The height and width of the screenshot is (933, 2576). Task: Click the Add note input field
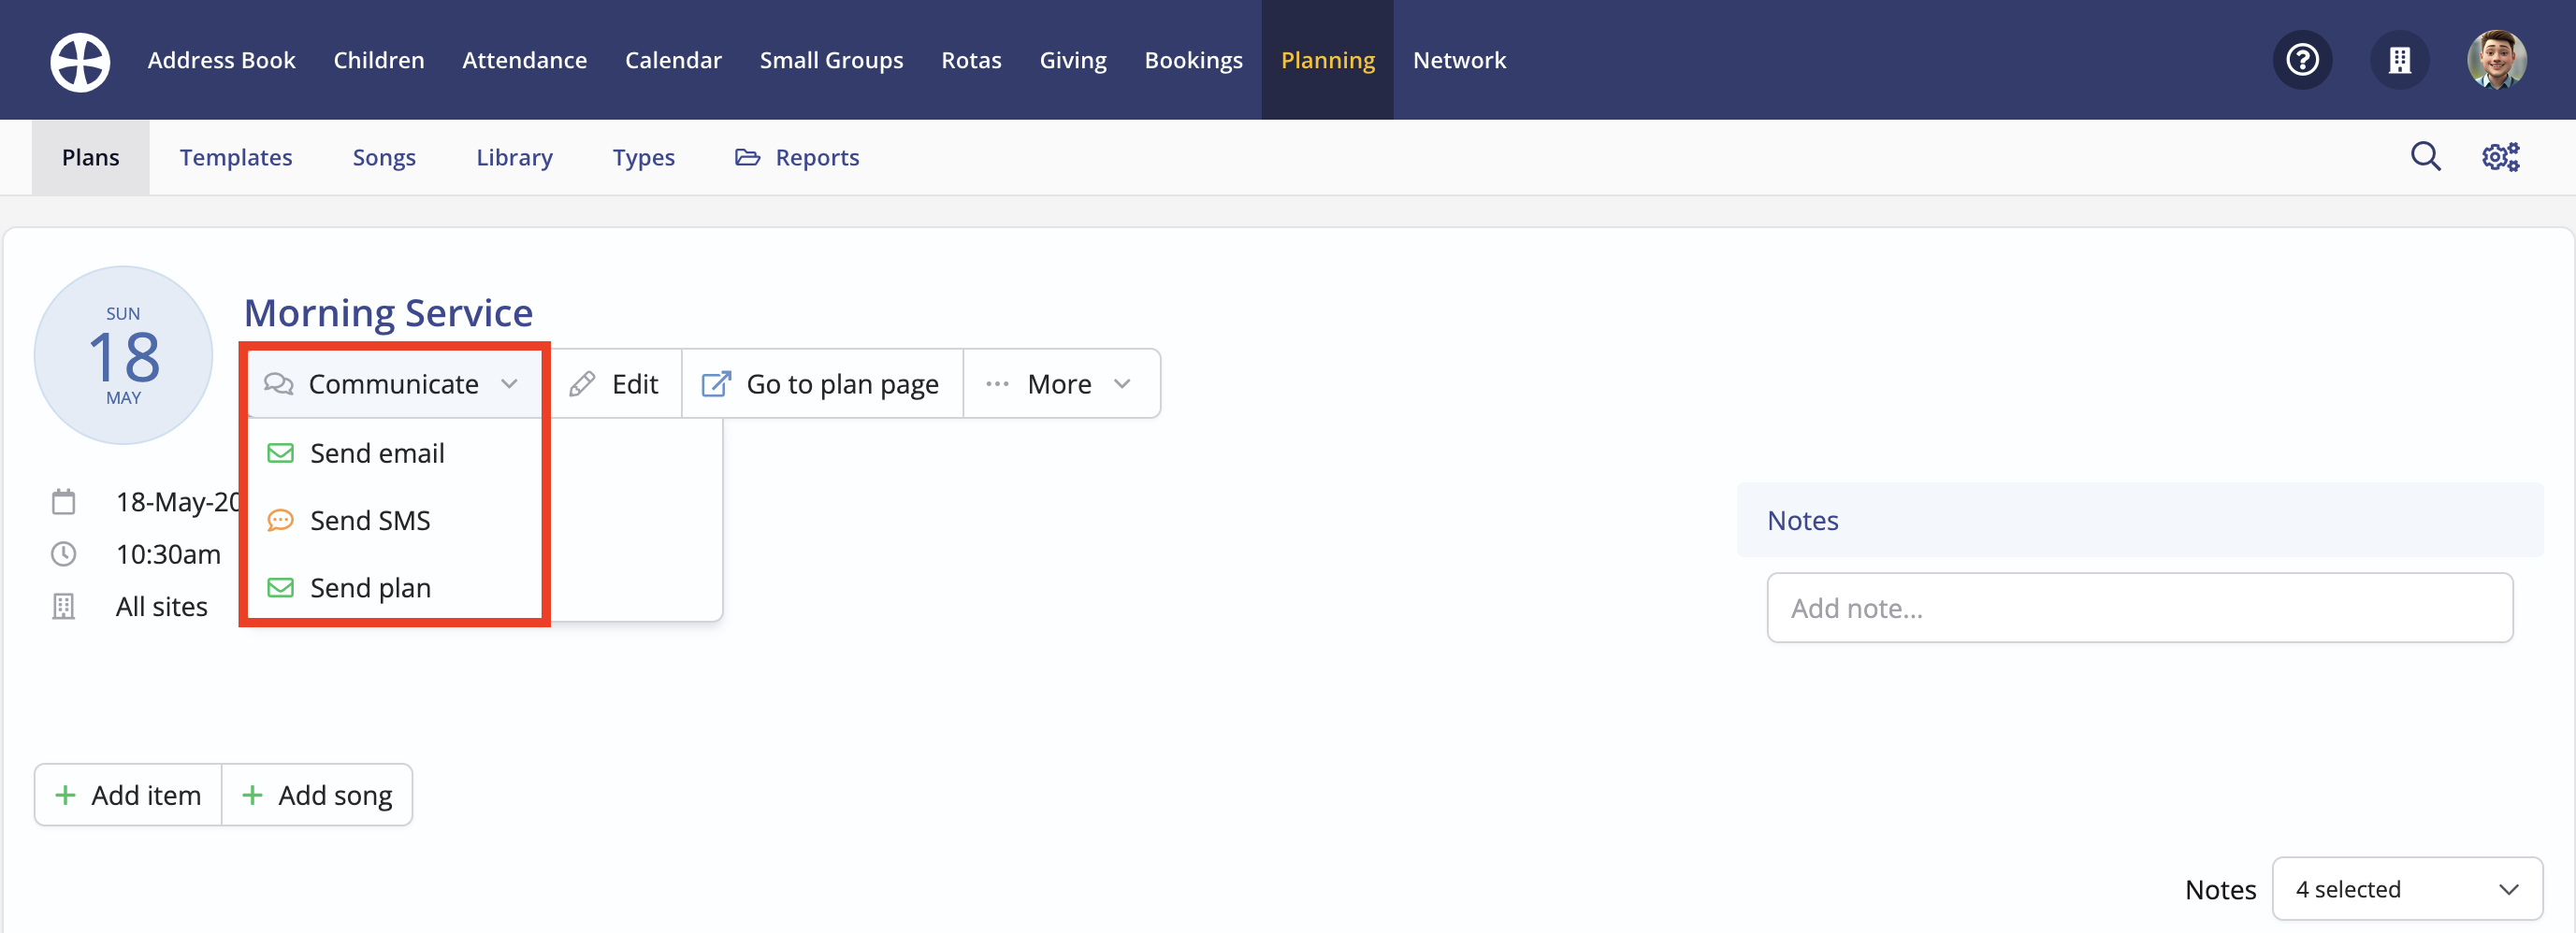point(2139,608)
